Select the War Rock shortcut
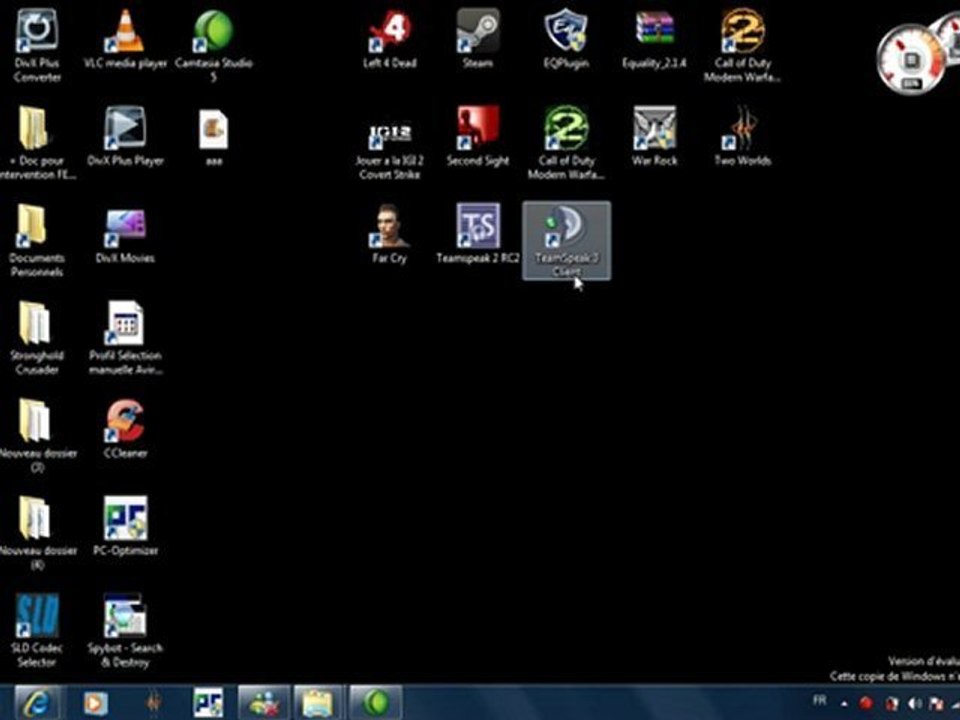This screenshot has height=720, width=960. 654,136
